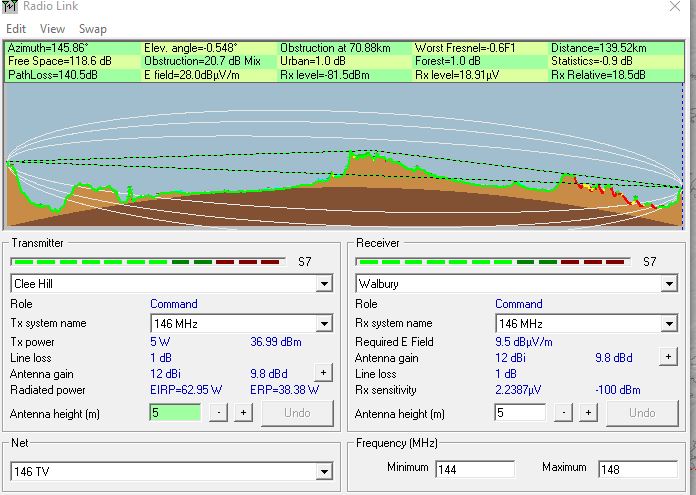Click the Maximum frequency input field

click(x=636, y=469)
